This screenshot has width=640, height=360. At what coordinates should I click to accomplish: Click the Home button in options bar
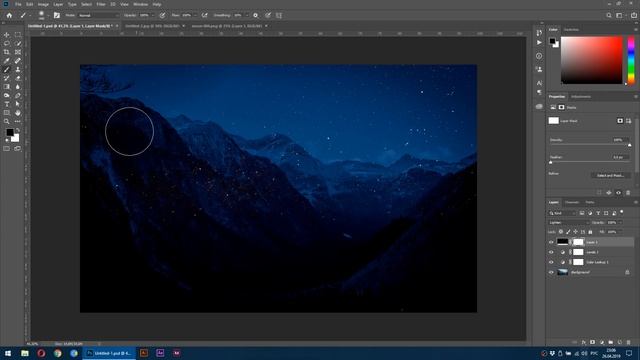point(9,16)
